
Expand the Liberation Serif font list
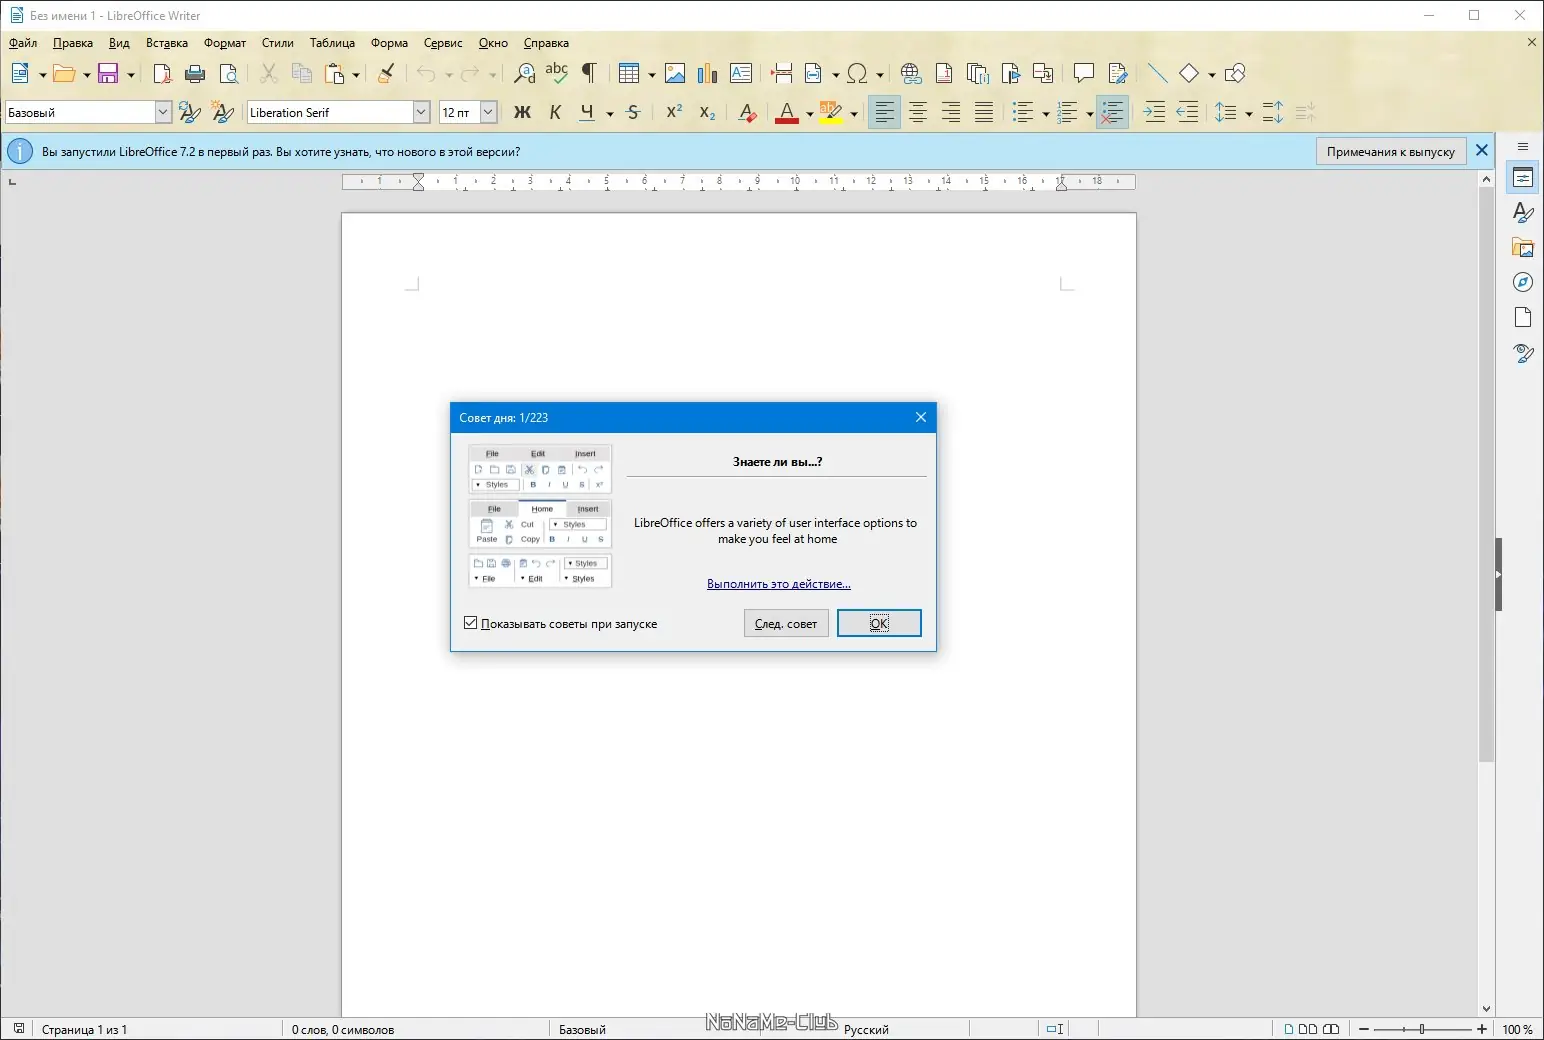tap(421, 113)
